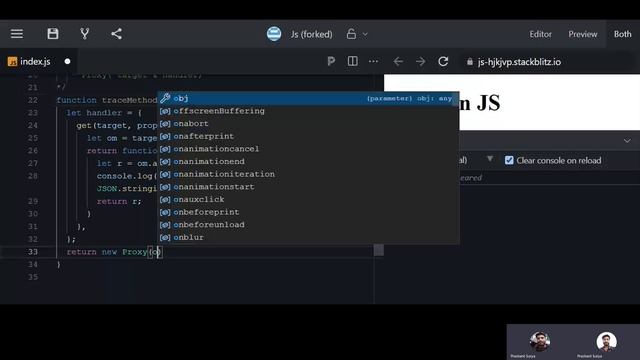Click the preview heading ending in JS
This screenshot has height=360, width=640.
[480, 103]
